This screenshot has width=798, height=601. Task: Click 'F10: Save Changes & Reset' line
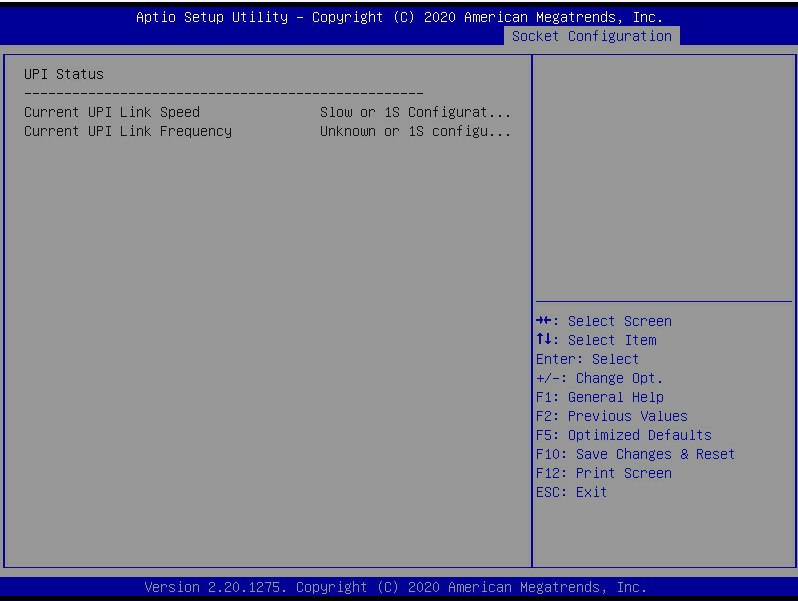click(x=636, y=454)
